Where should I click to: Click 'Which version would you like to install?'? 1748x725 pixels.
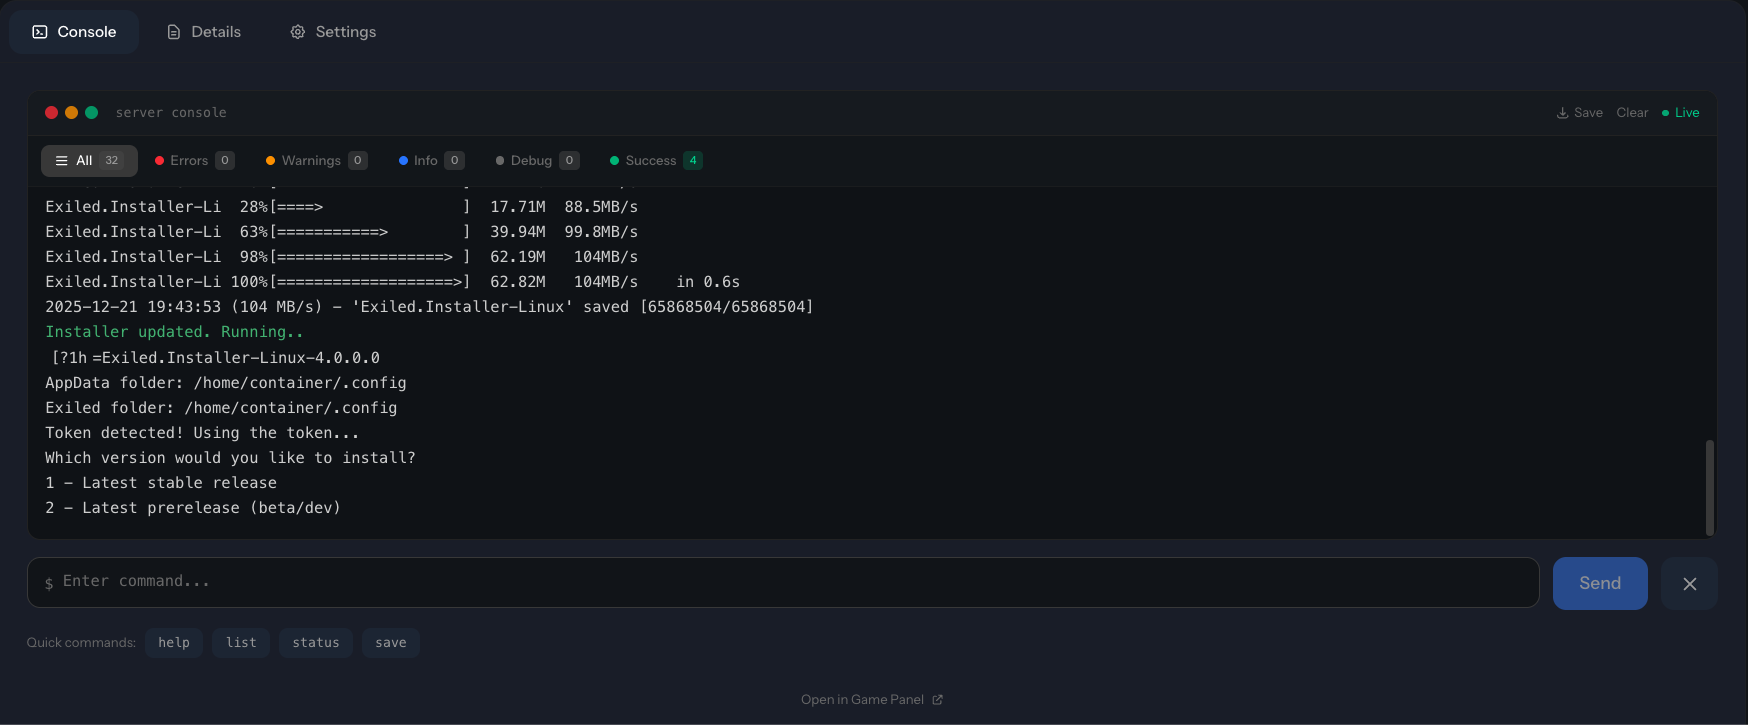point(230,458)
